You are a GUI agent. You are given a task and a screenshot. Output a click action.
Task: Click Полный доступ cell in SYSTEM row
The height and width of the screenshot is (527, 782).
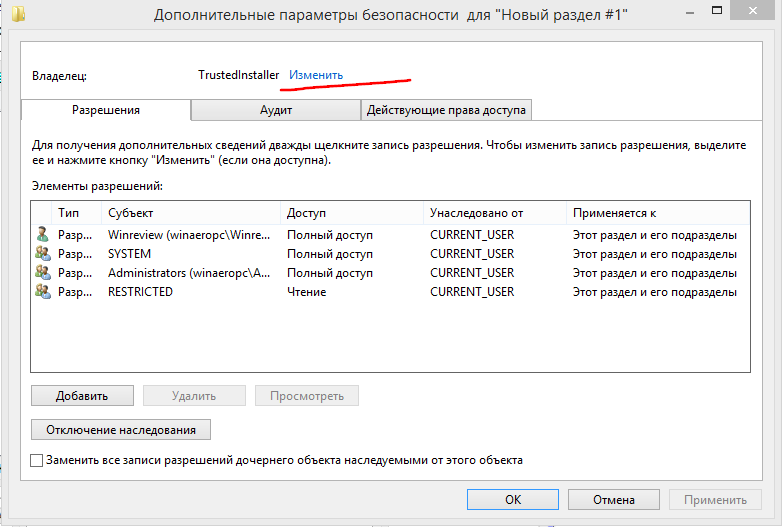330,254
